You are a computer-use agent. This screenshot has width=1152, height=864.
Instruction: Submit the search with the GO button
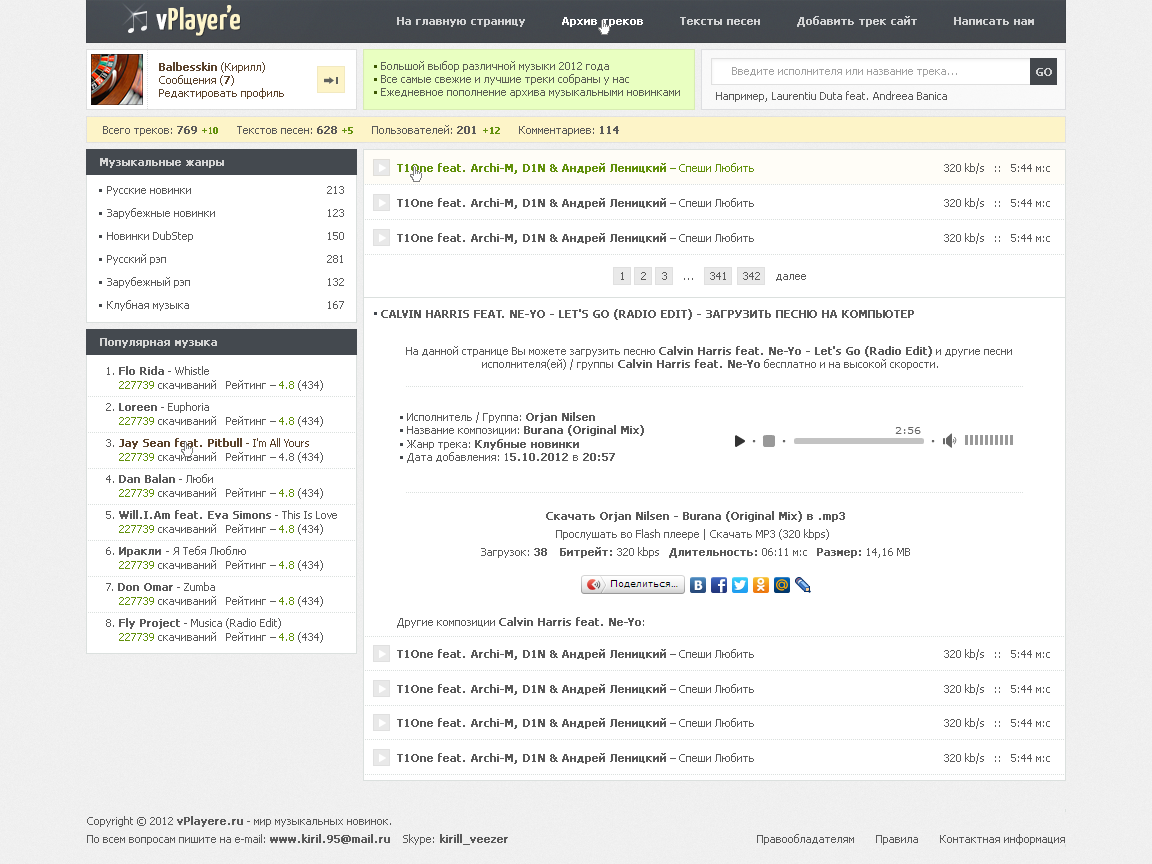click(1043, 72)
